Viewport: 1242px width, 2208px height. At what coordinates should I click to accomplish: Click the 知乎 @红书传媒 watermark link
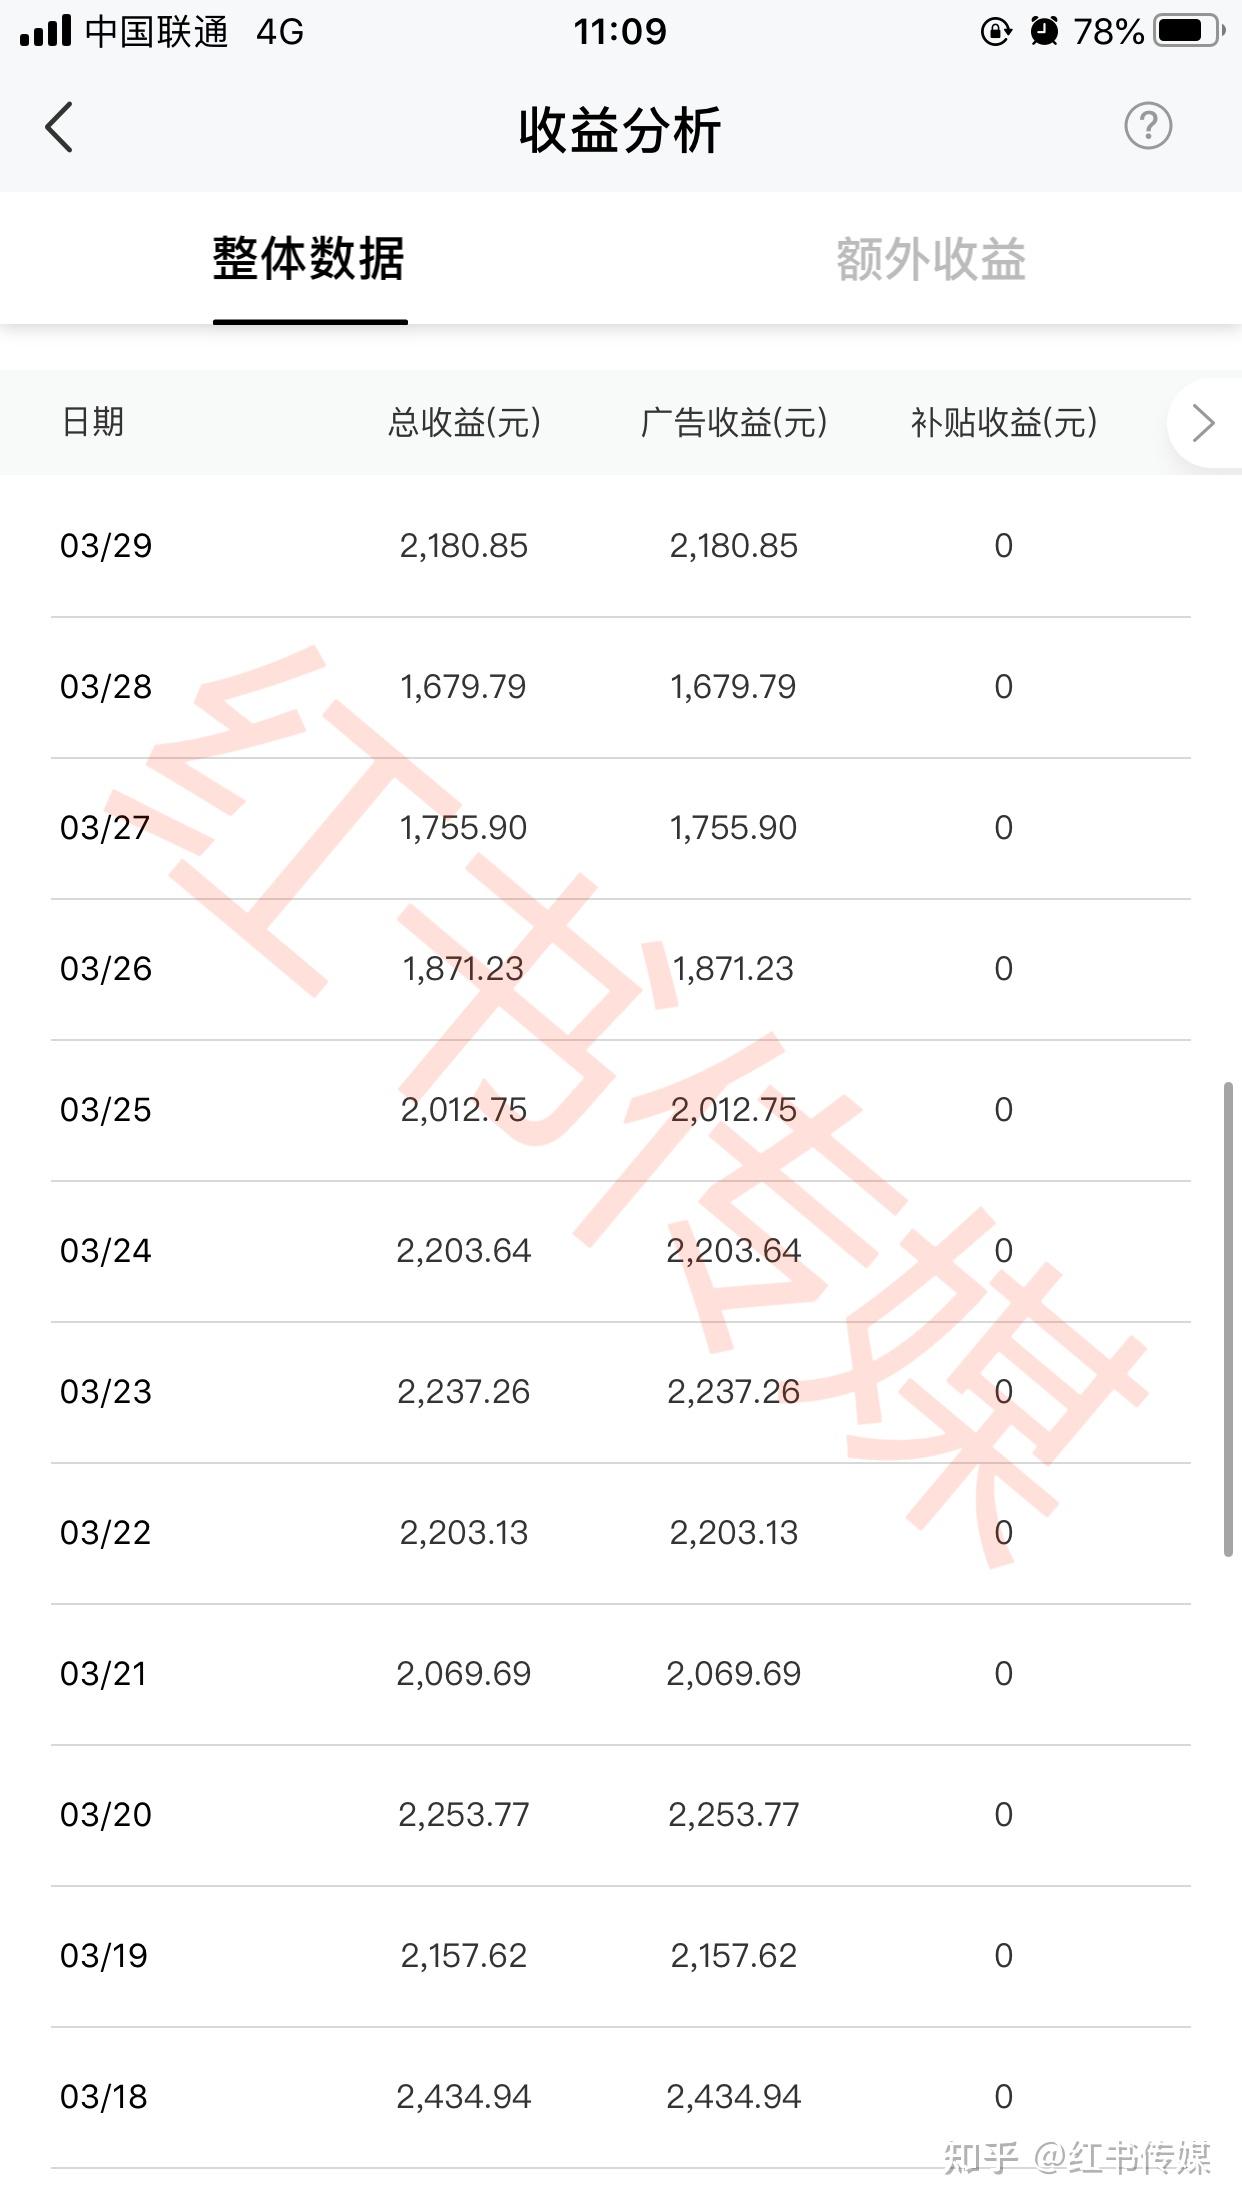[x=1078, y=2158]
